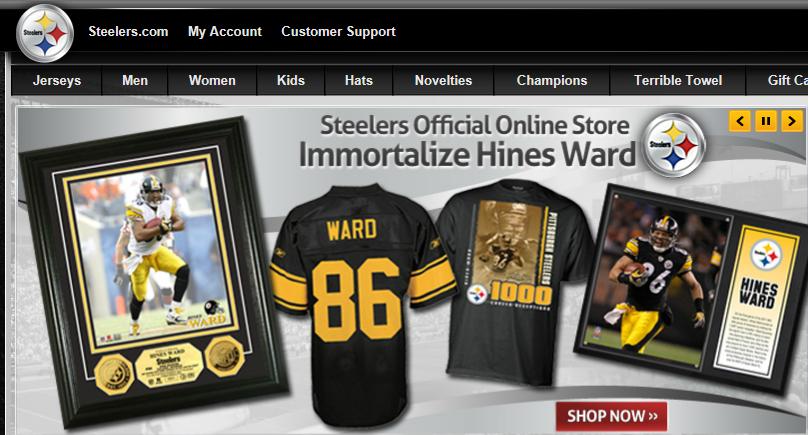Open the Gift Cards menu item
The width and height of the screenshot is (808, 435).
click(777, 80)
